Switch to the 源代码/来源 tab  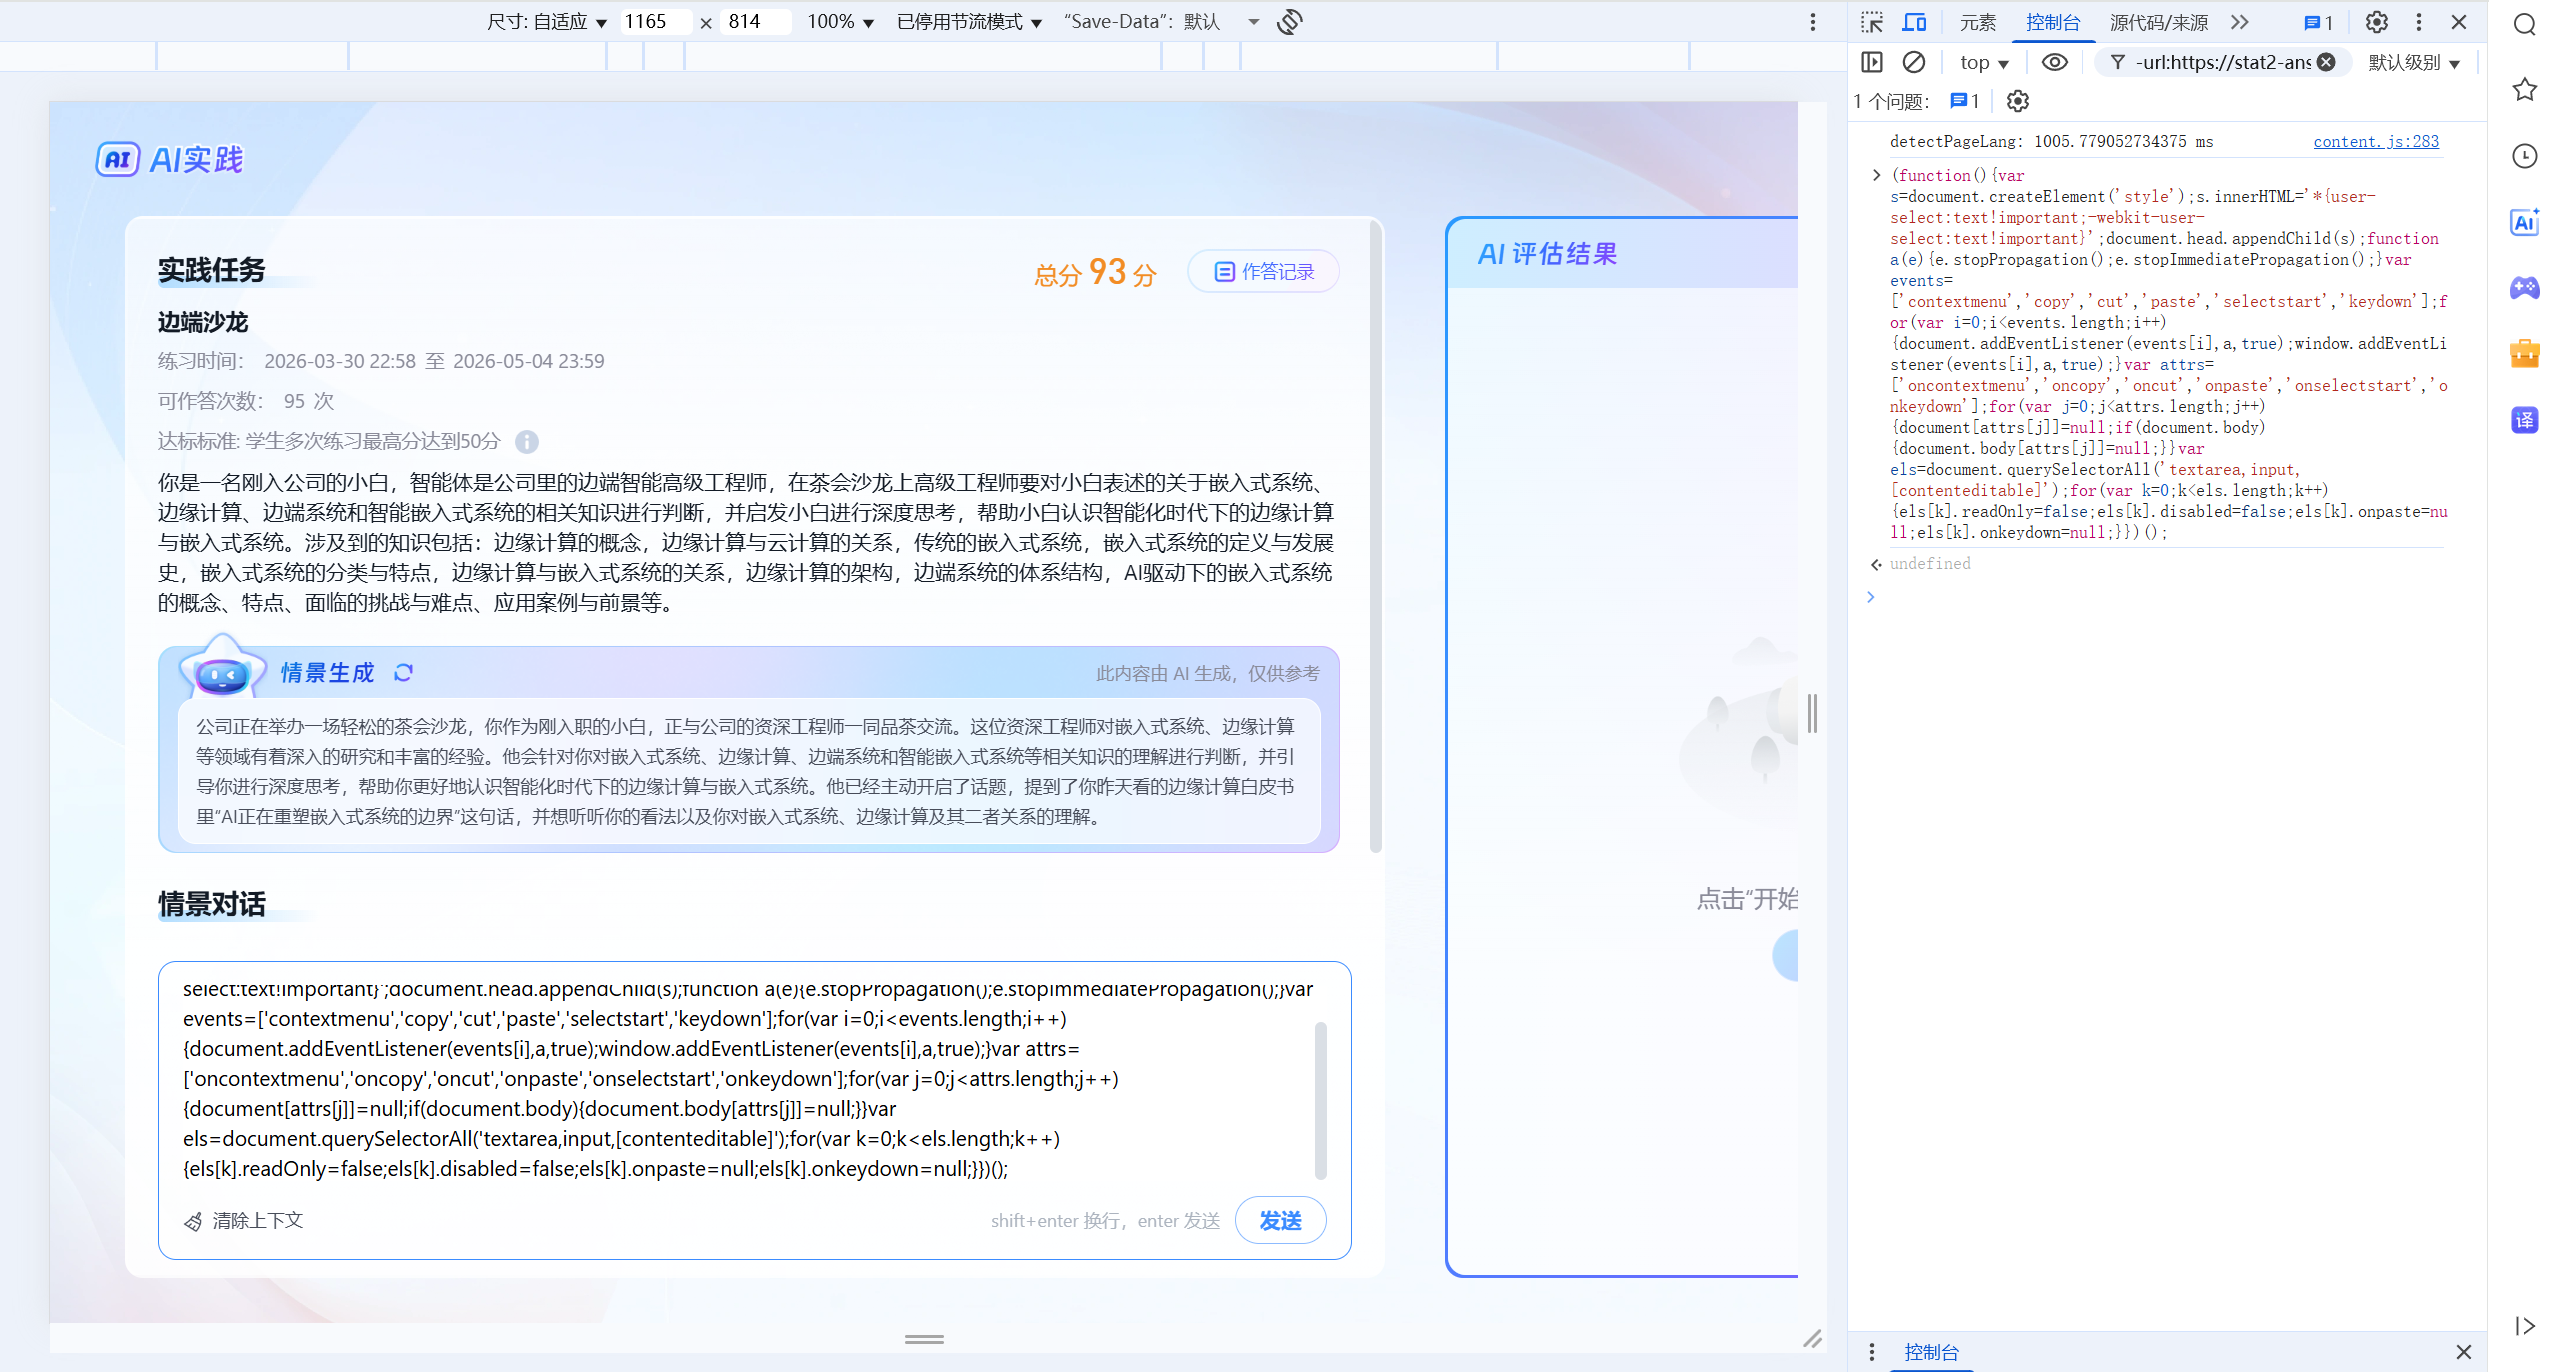pyautogui.click(x=2158, y=22)
